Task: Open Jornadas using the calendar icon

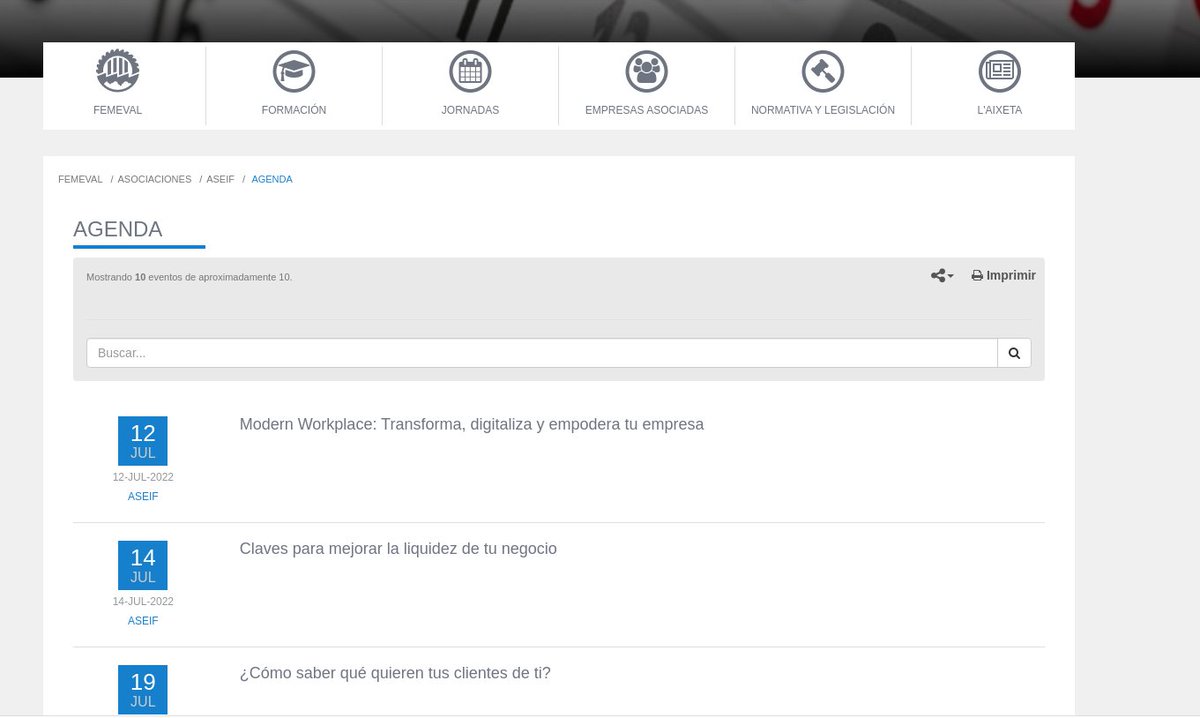Action: (x=470, y=71)
